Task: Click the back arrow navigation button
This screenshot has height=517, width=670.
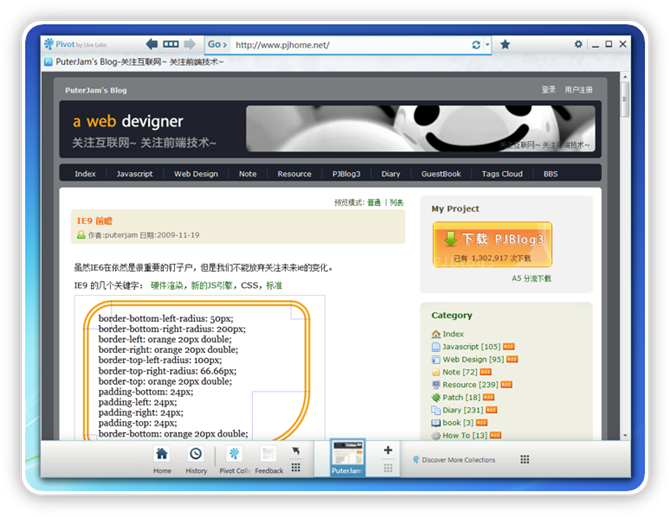Action: (x=152, y=44)
